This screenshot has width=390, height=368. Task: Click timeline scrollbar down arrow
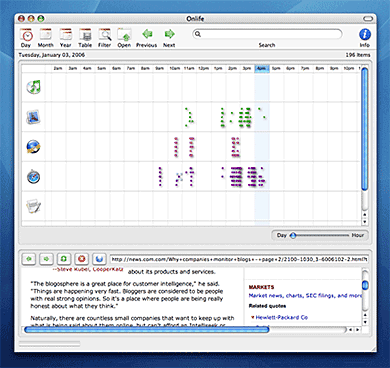[x=365, y=222]
